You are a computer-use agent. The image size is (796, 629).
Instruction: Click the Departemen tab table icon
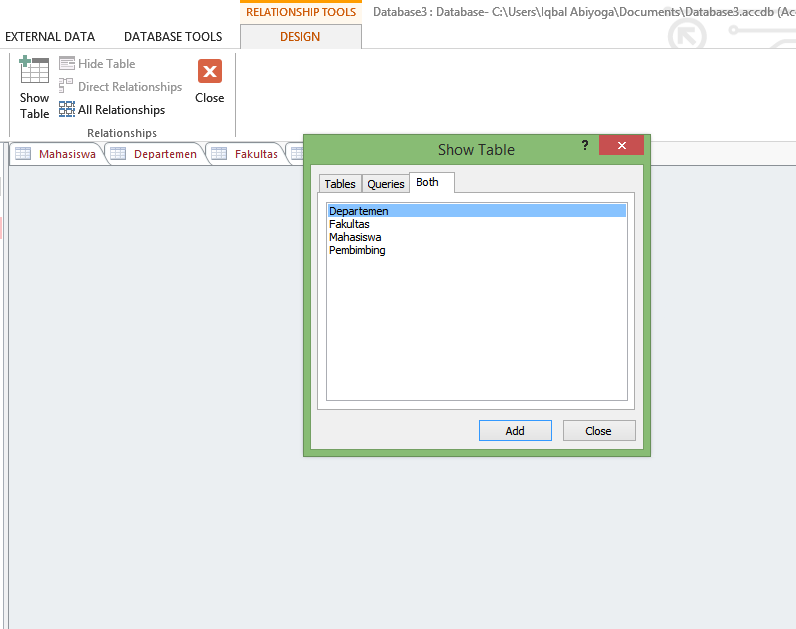click(118, 153)
